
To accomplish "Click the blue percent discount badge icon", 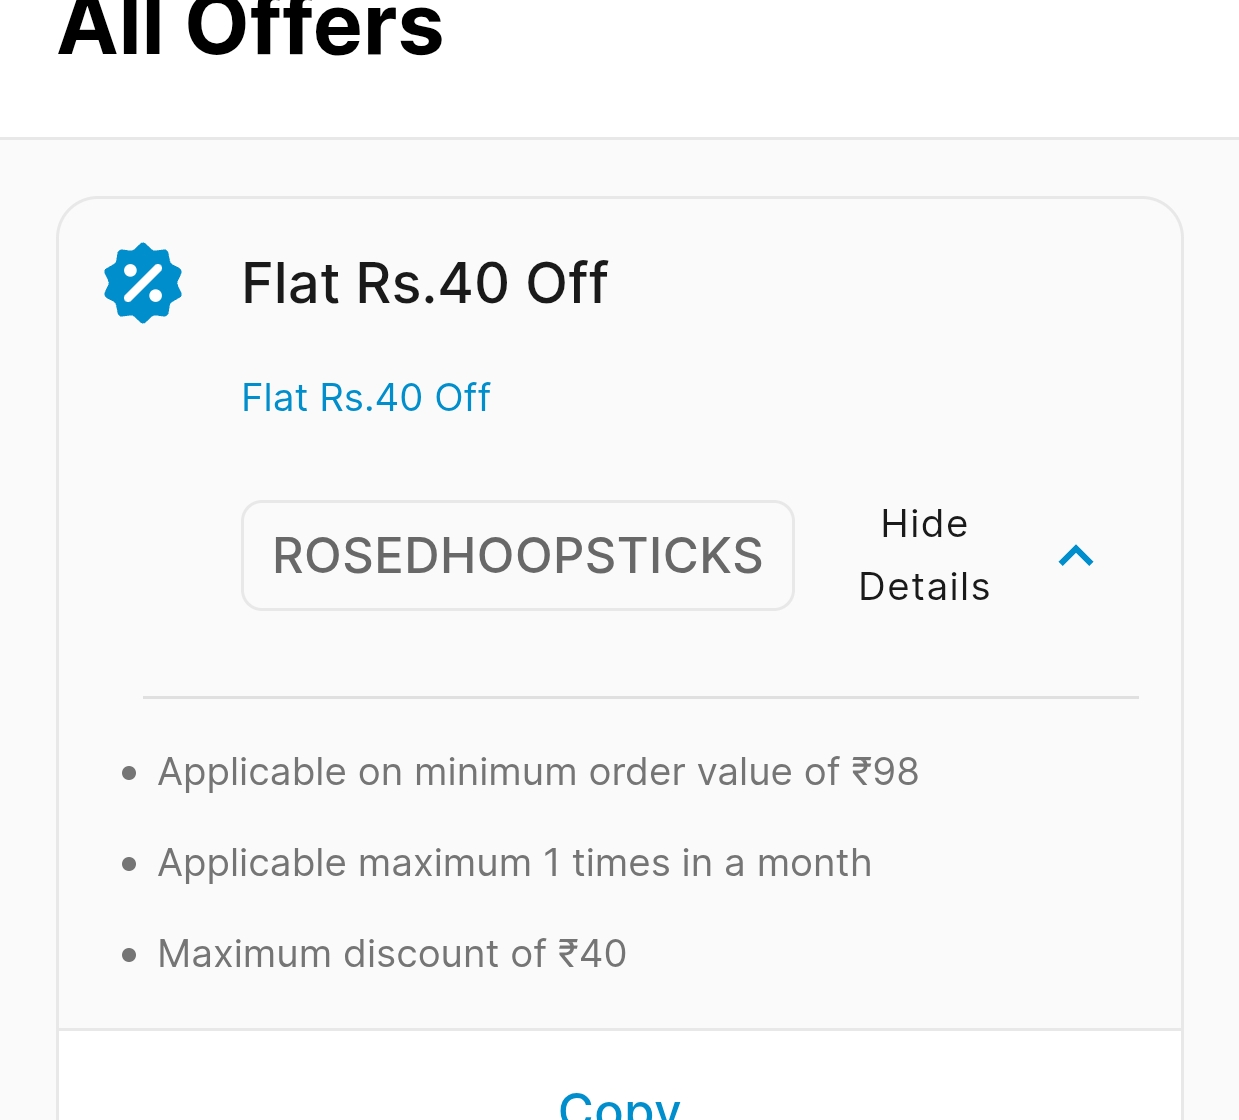I will coord(143,283).
